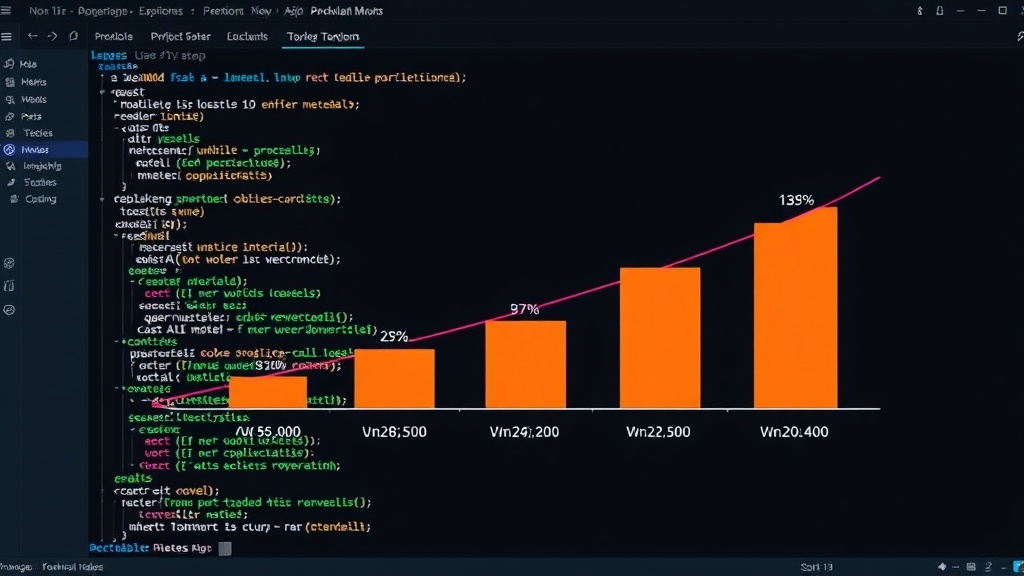This screenshot has width=1024, height=576.
Task: Select 'Hants' in the sidebar
Action: pyautogui.click(x=34, y=82)
